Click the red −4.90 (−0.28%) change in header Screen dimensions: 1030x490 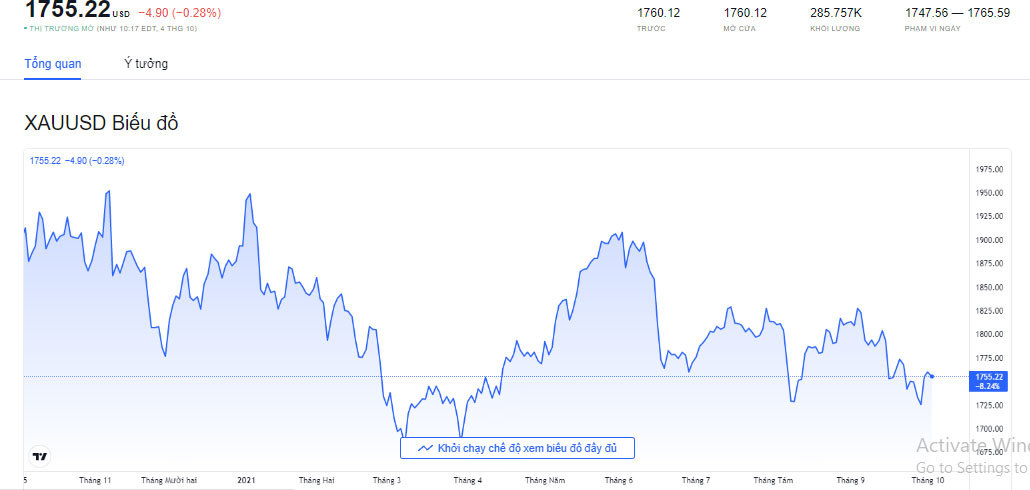(x=179, y=13)
